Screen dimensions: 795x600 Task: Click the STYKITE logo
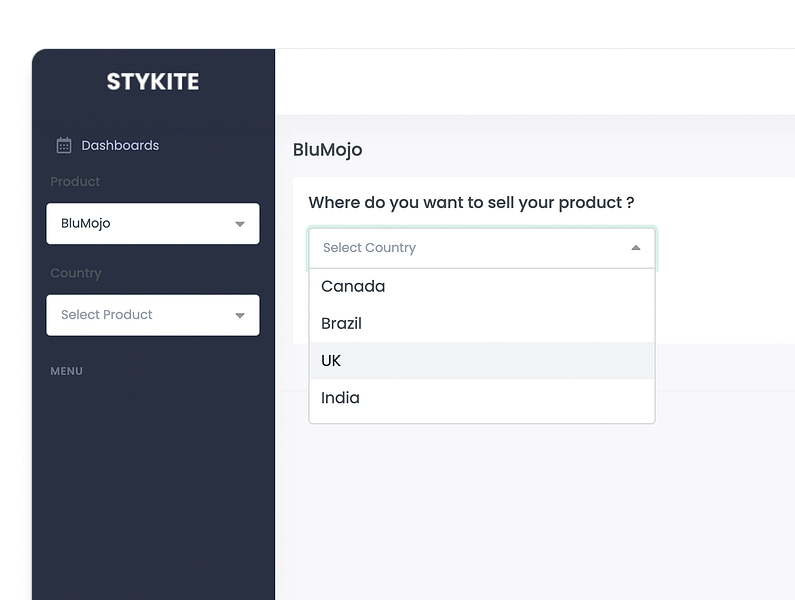[x=153, y=82]
